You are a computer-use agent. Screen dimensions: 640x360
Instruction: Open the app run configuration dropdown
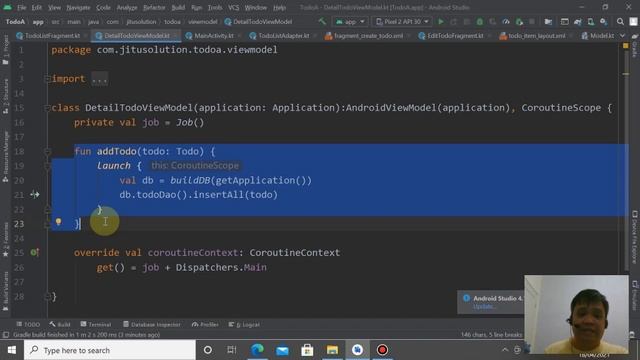coord(350,21)
